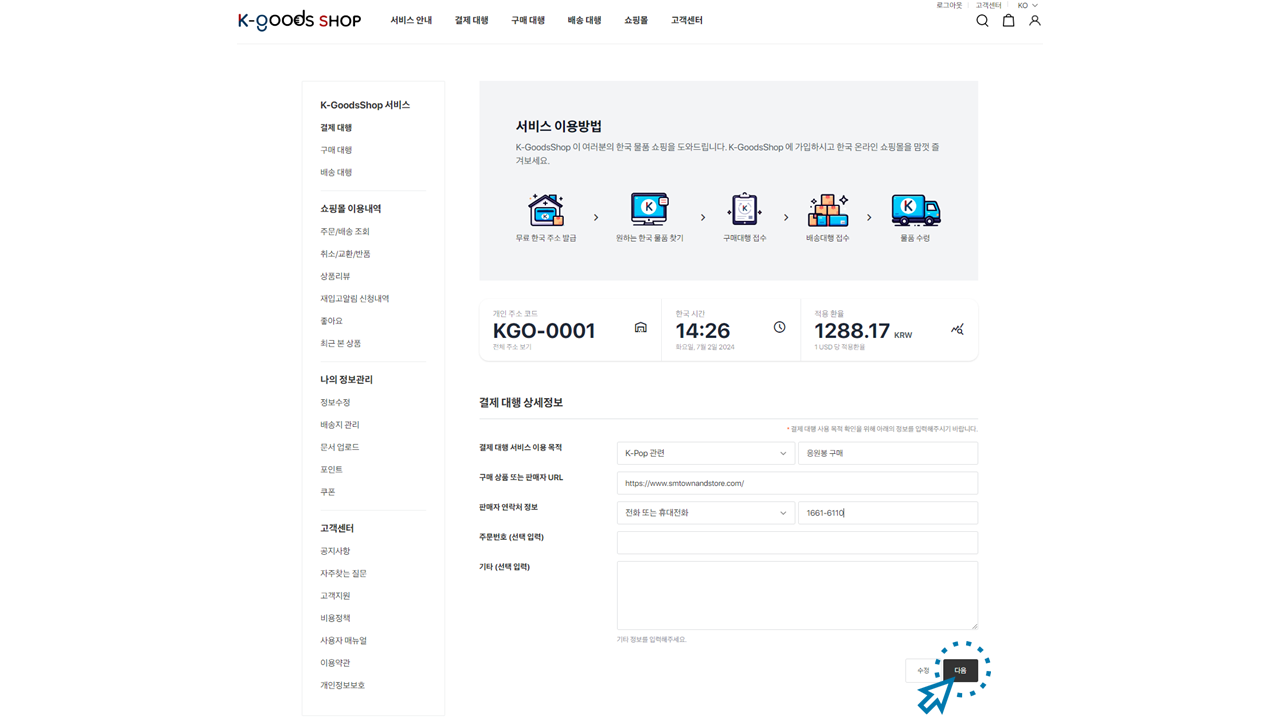Viewport: 1280px width, 720px height.
Task: Expand the 전화 또는 휴대전화 dropdown
Action: click(x=705, y=513)
